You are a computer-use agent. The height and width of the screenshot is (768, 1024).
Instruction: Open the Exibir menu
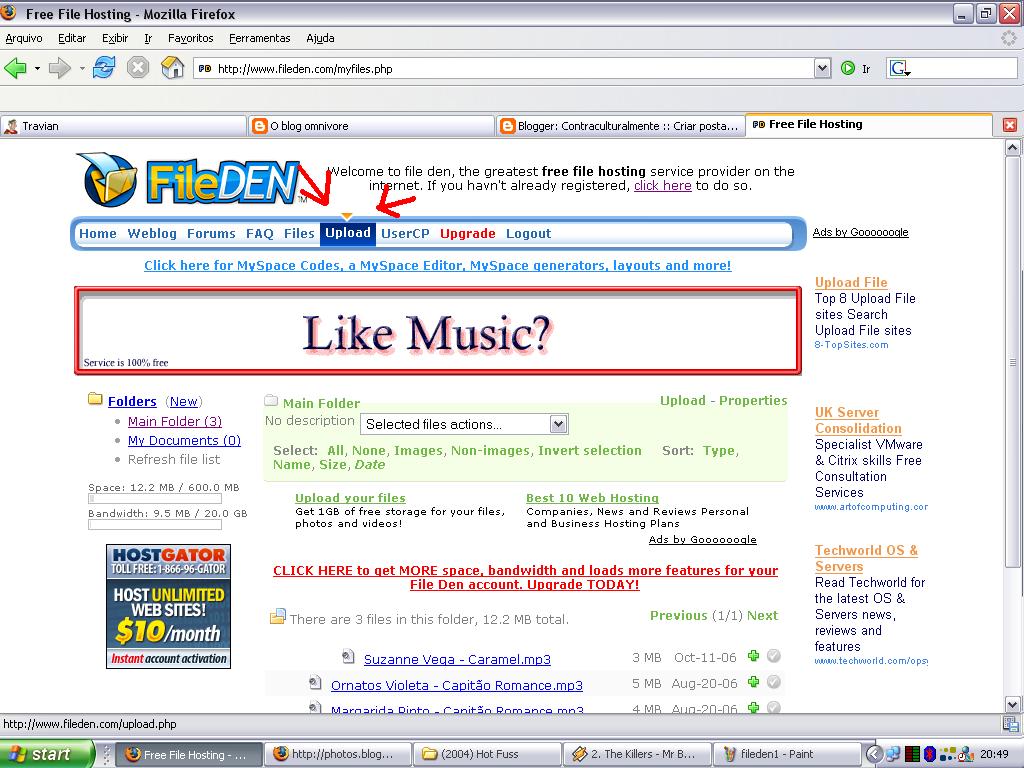[115, 38]
